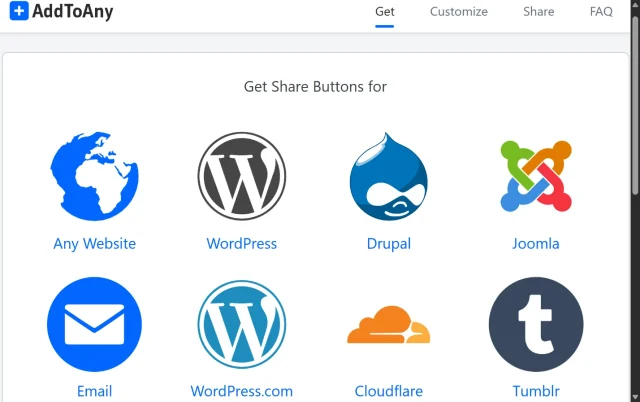Screen dimensions: 640x402
Task: Select the Drupal droplet icon
Action: click(x=389, y=176)
